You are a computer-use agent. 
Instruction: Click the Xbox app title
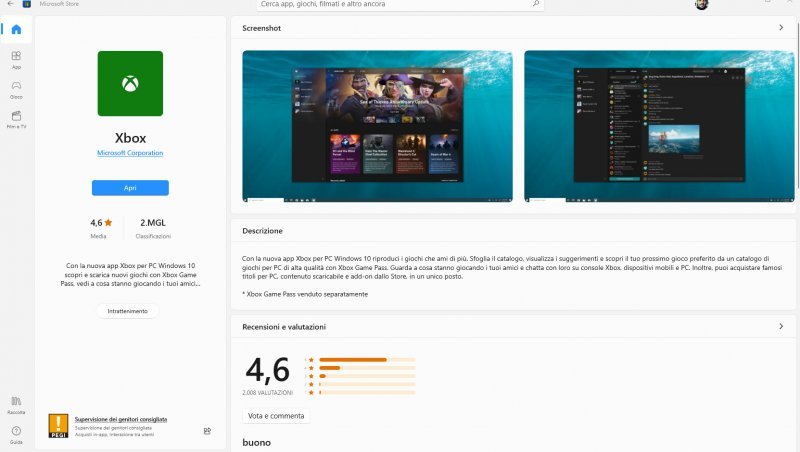click(x=130, y=138)
